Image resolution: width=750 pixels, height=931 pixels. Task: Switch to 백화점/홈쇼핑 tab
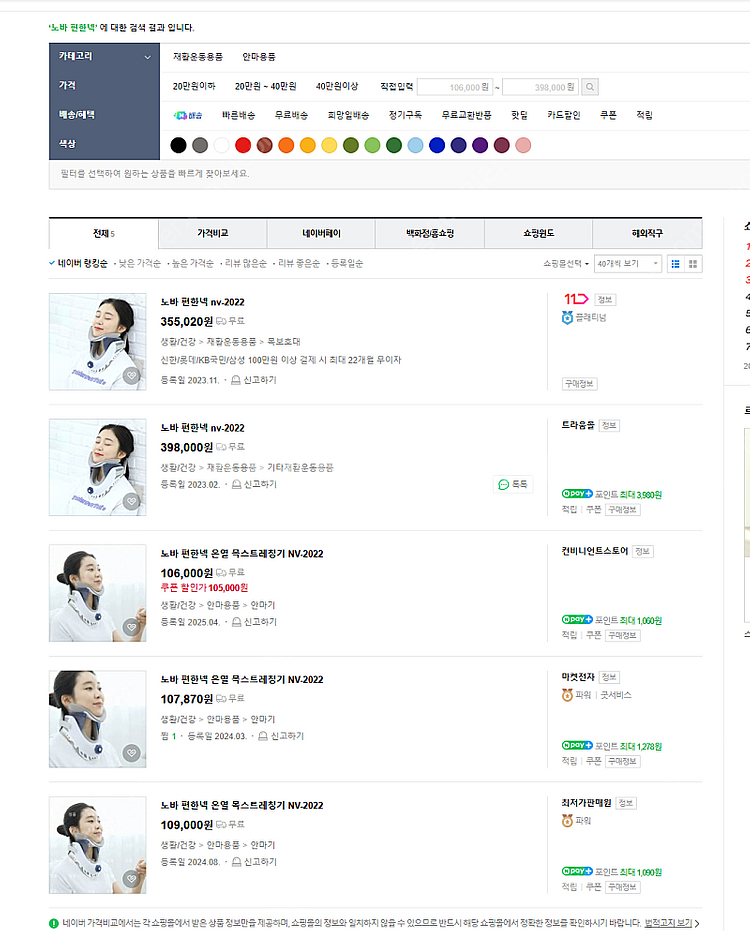[x=430, y=233]
